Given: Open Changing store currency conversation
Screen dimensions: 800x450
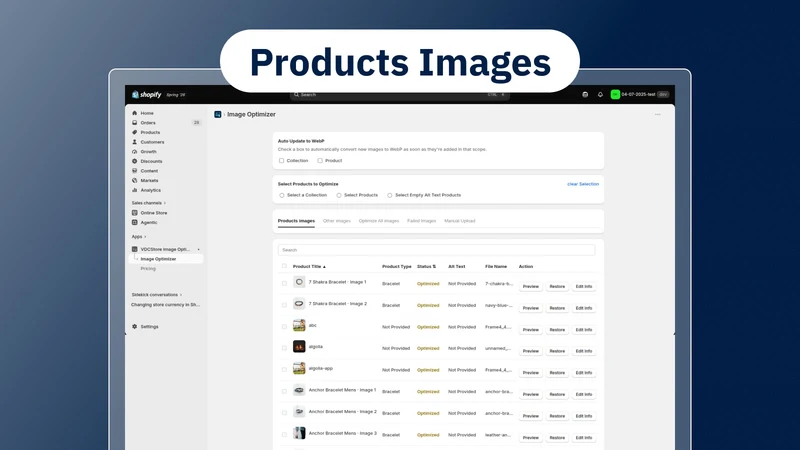Looking at the screenshot, I should coord(165,305).
